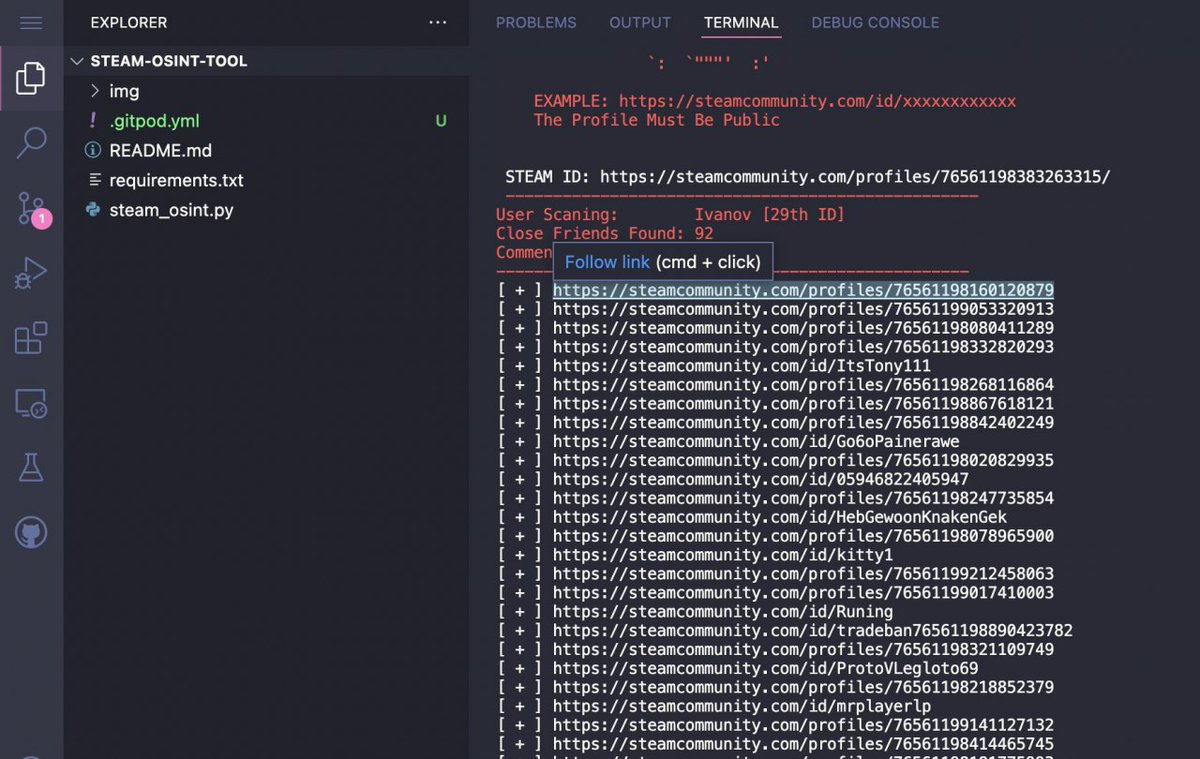Switch to the DEBUG CONSOLE tab
Screen dimensions: 1200x759
pyautogui.click(x=875, y=22)
